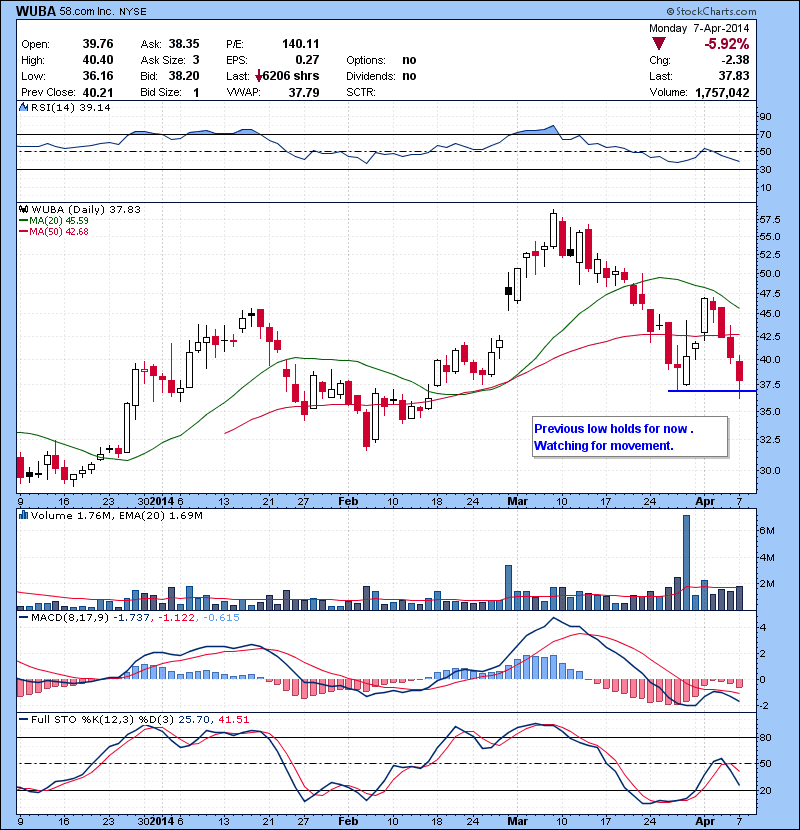Click the Mar label on the price chart axis

(x=517, y=501)
